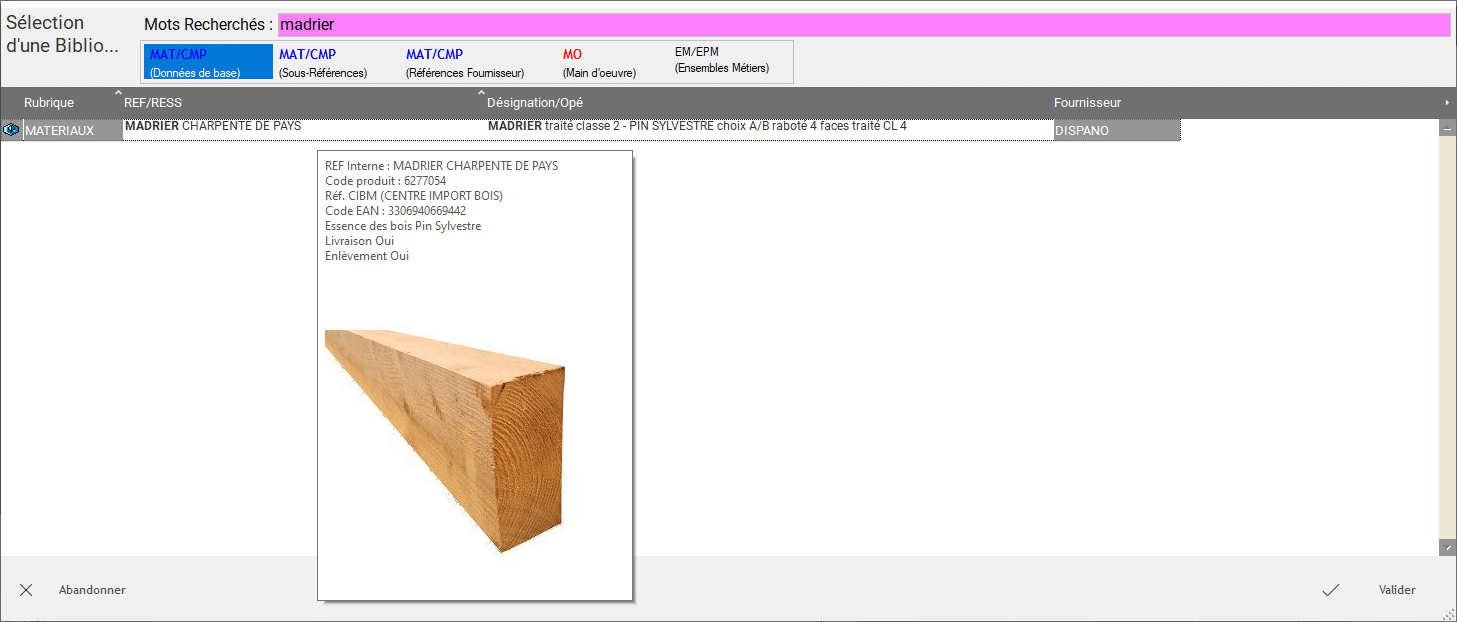Click the sort caret above Désignation/Opé
The image size is (1457, 622).
481,93
